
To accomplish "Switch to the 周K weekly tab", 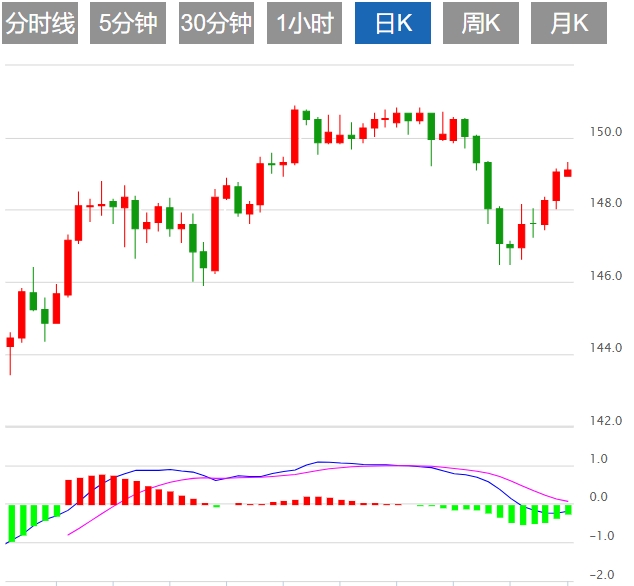I will click(x=481, y=24).
